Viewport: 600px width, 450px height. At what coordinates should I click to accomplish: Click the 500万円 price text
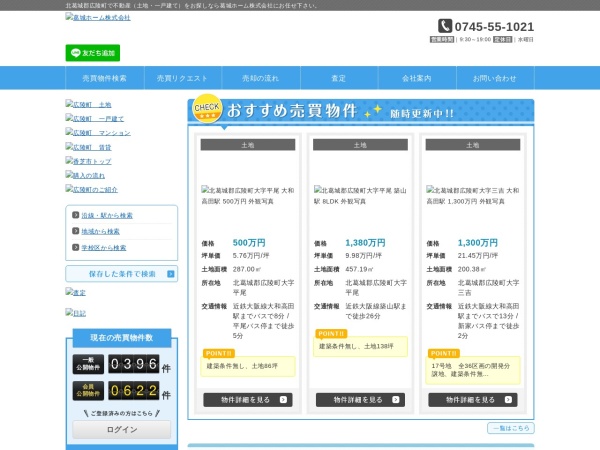click(x=249, y=243)
